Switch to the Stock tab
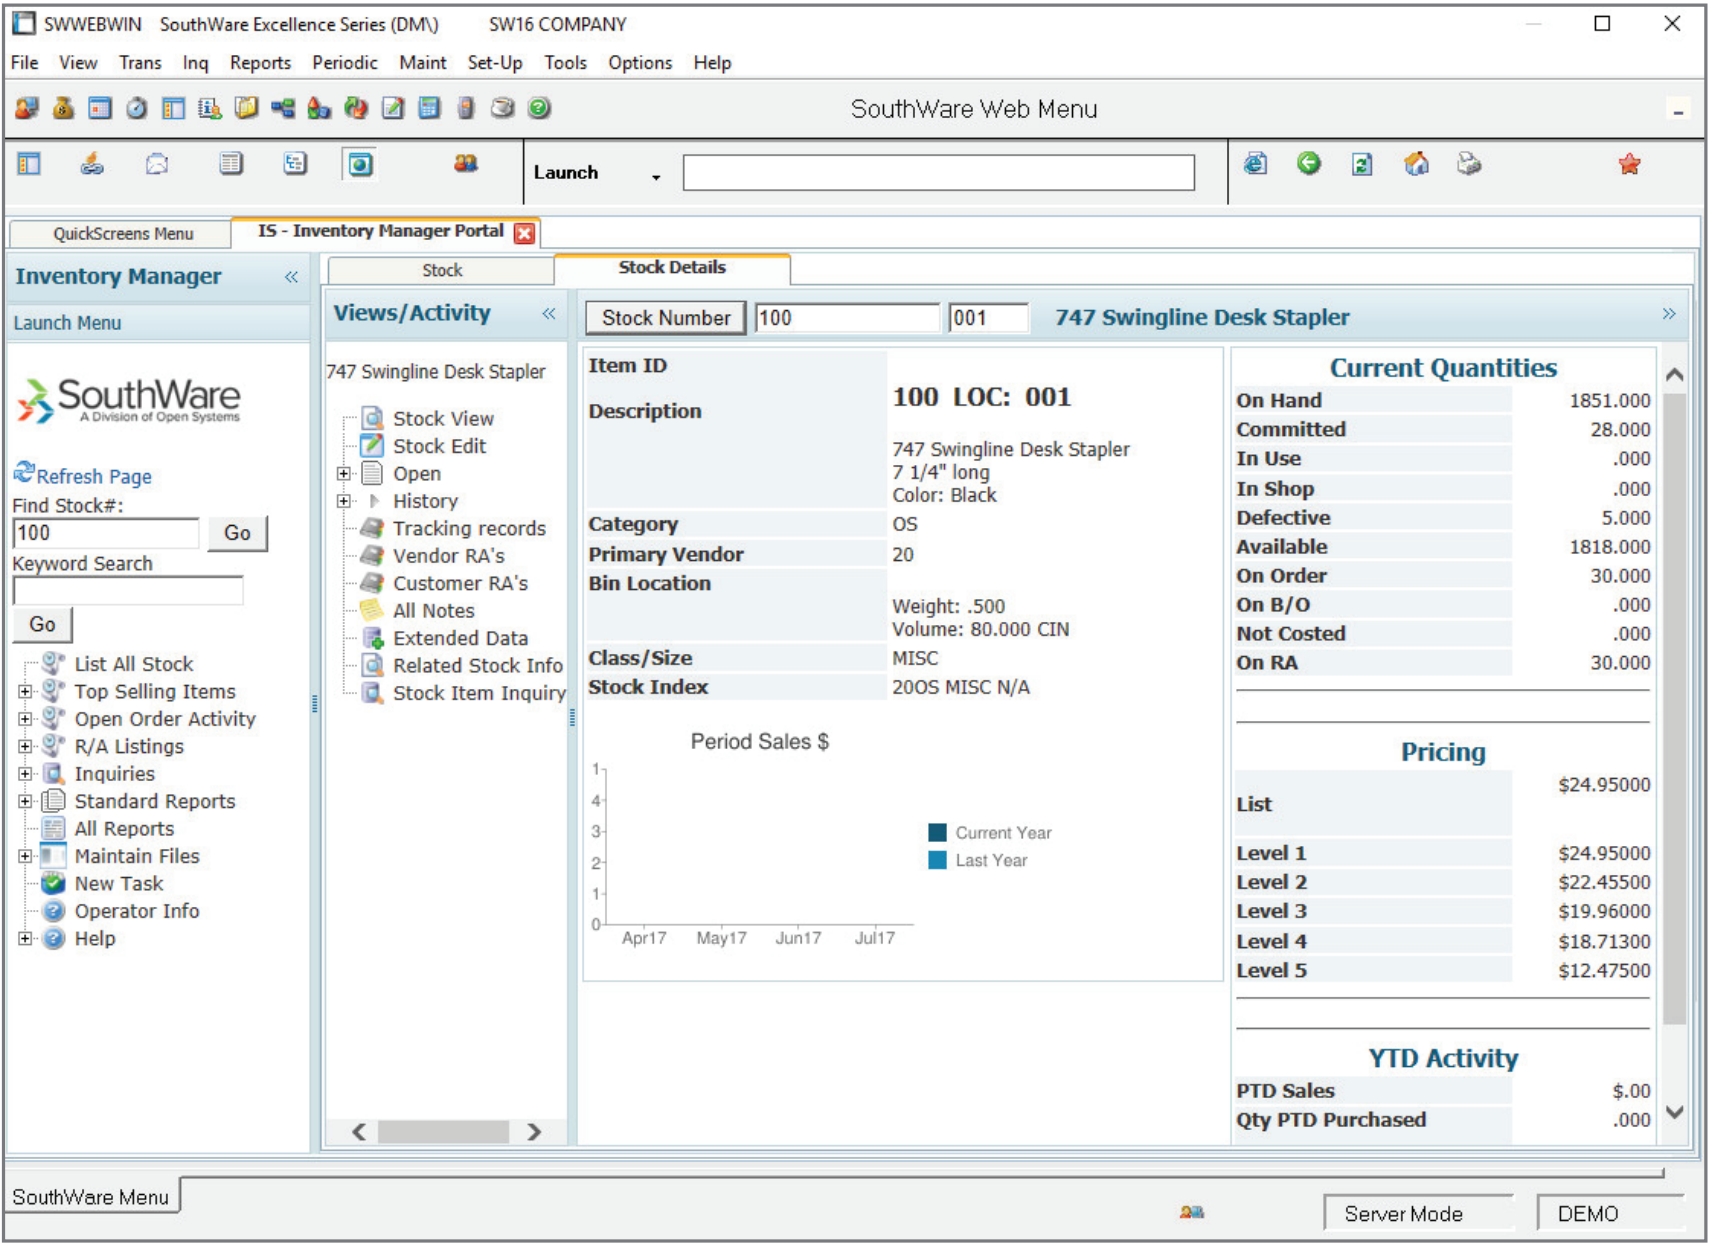1712x1249 pixels. 443,269
